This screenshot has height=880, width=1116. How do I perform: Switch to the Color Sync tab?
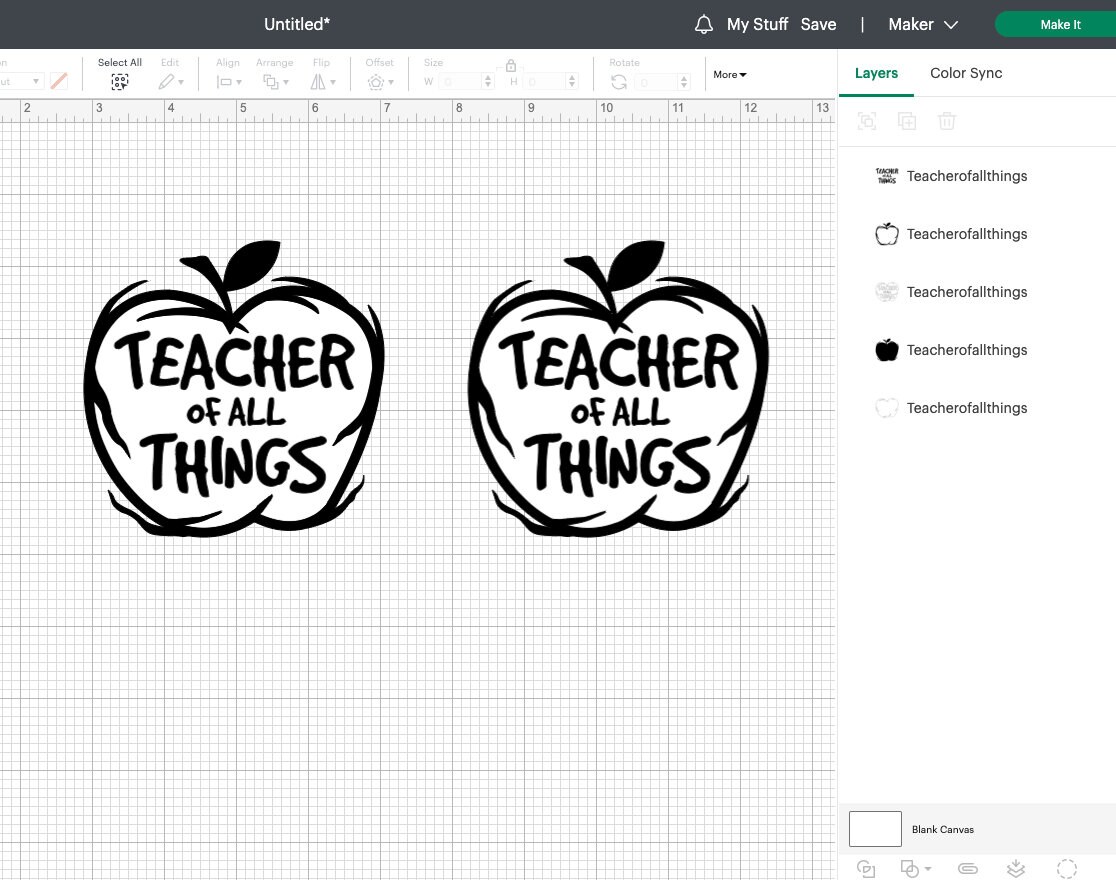pyautogui.click(x=966, y=73)
